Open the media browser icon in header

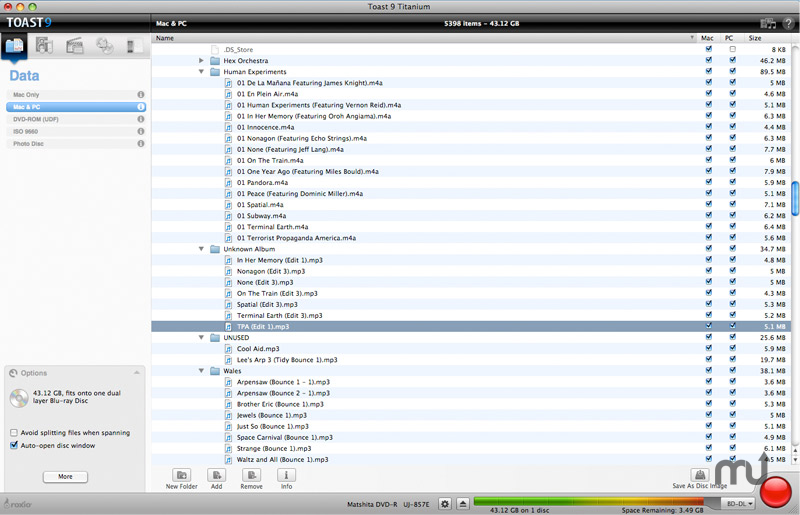coord(767,23)
